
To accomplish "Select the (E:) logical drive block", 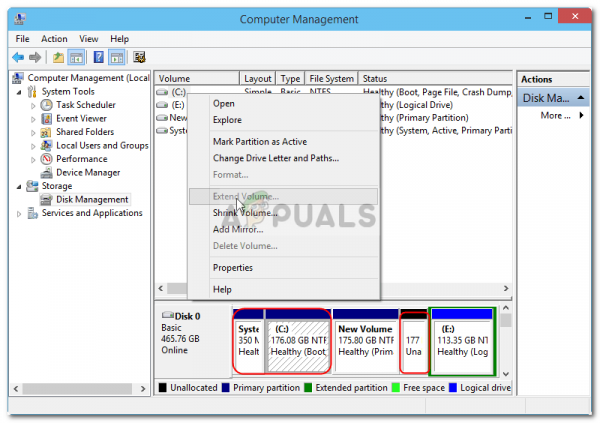I will coord(462,341).
